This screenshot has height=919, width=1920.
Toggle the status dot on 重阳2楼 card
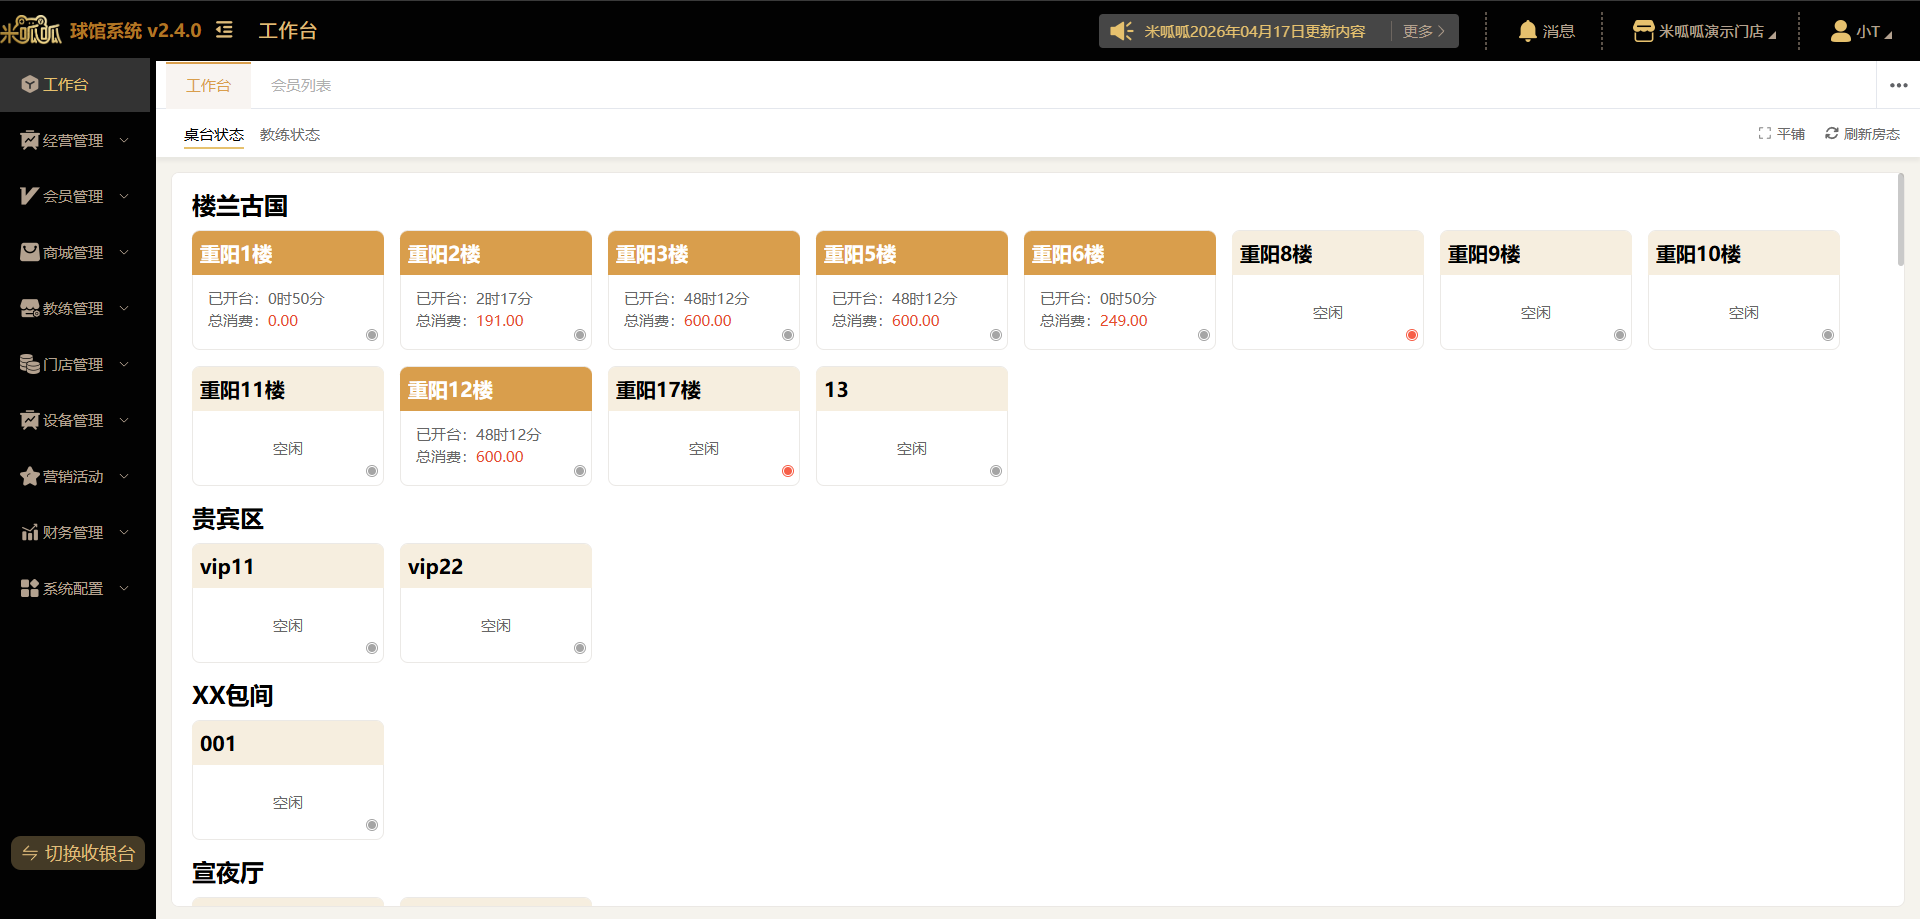pos(580,335)
